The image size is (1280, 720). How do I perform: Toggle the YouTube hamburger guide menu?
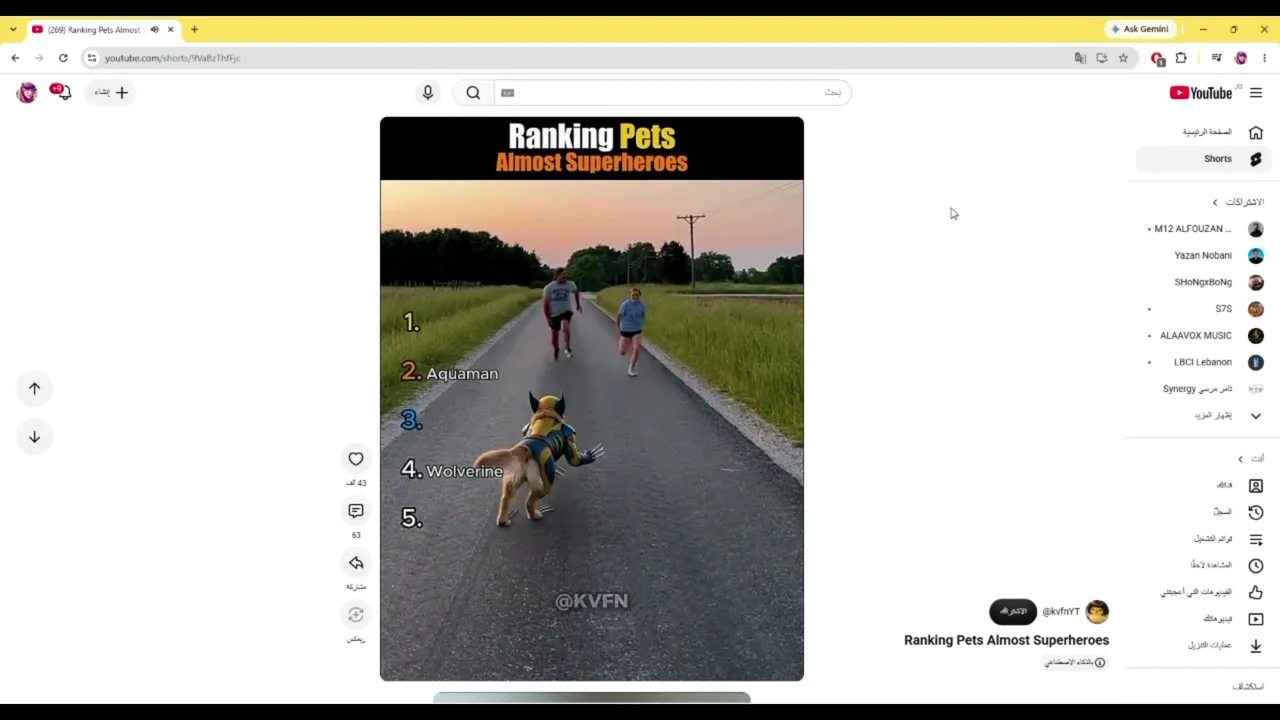1256,93
